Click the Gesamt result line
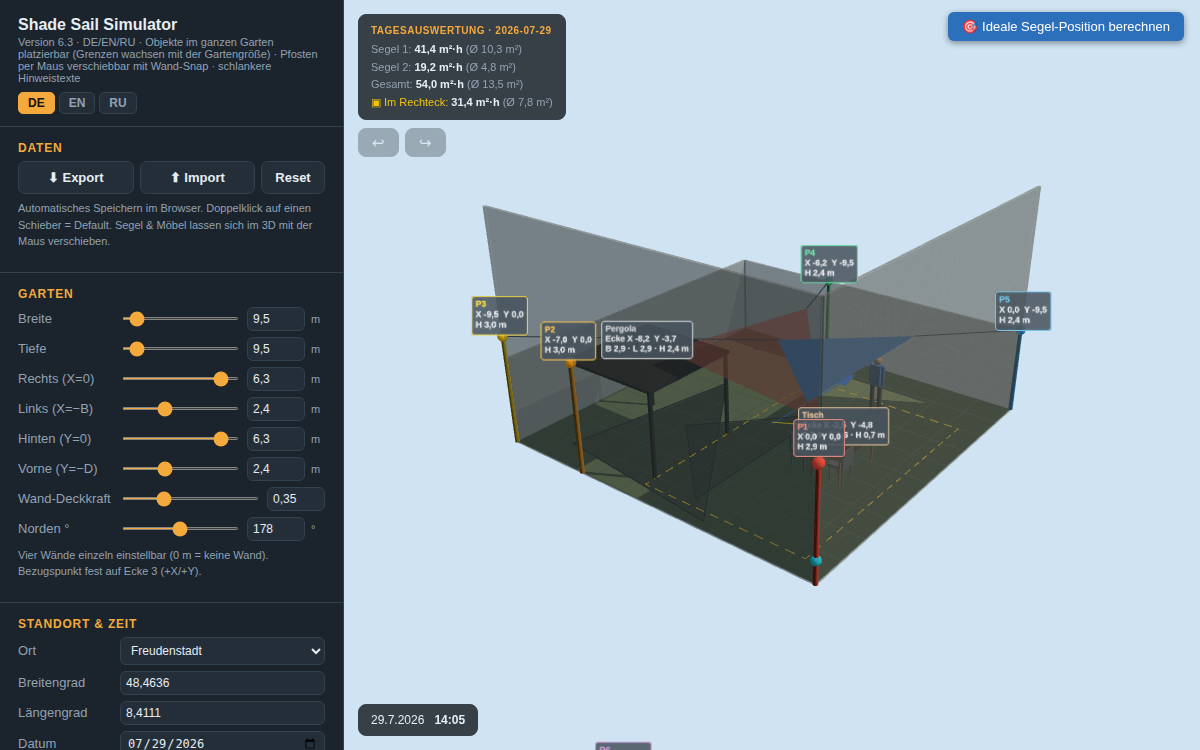This screenshot has width=1200, height=750. [447, 85]
